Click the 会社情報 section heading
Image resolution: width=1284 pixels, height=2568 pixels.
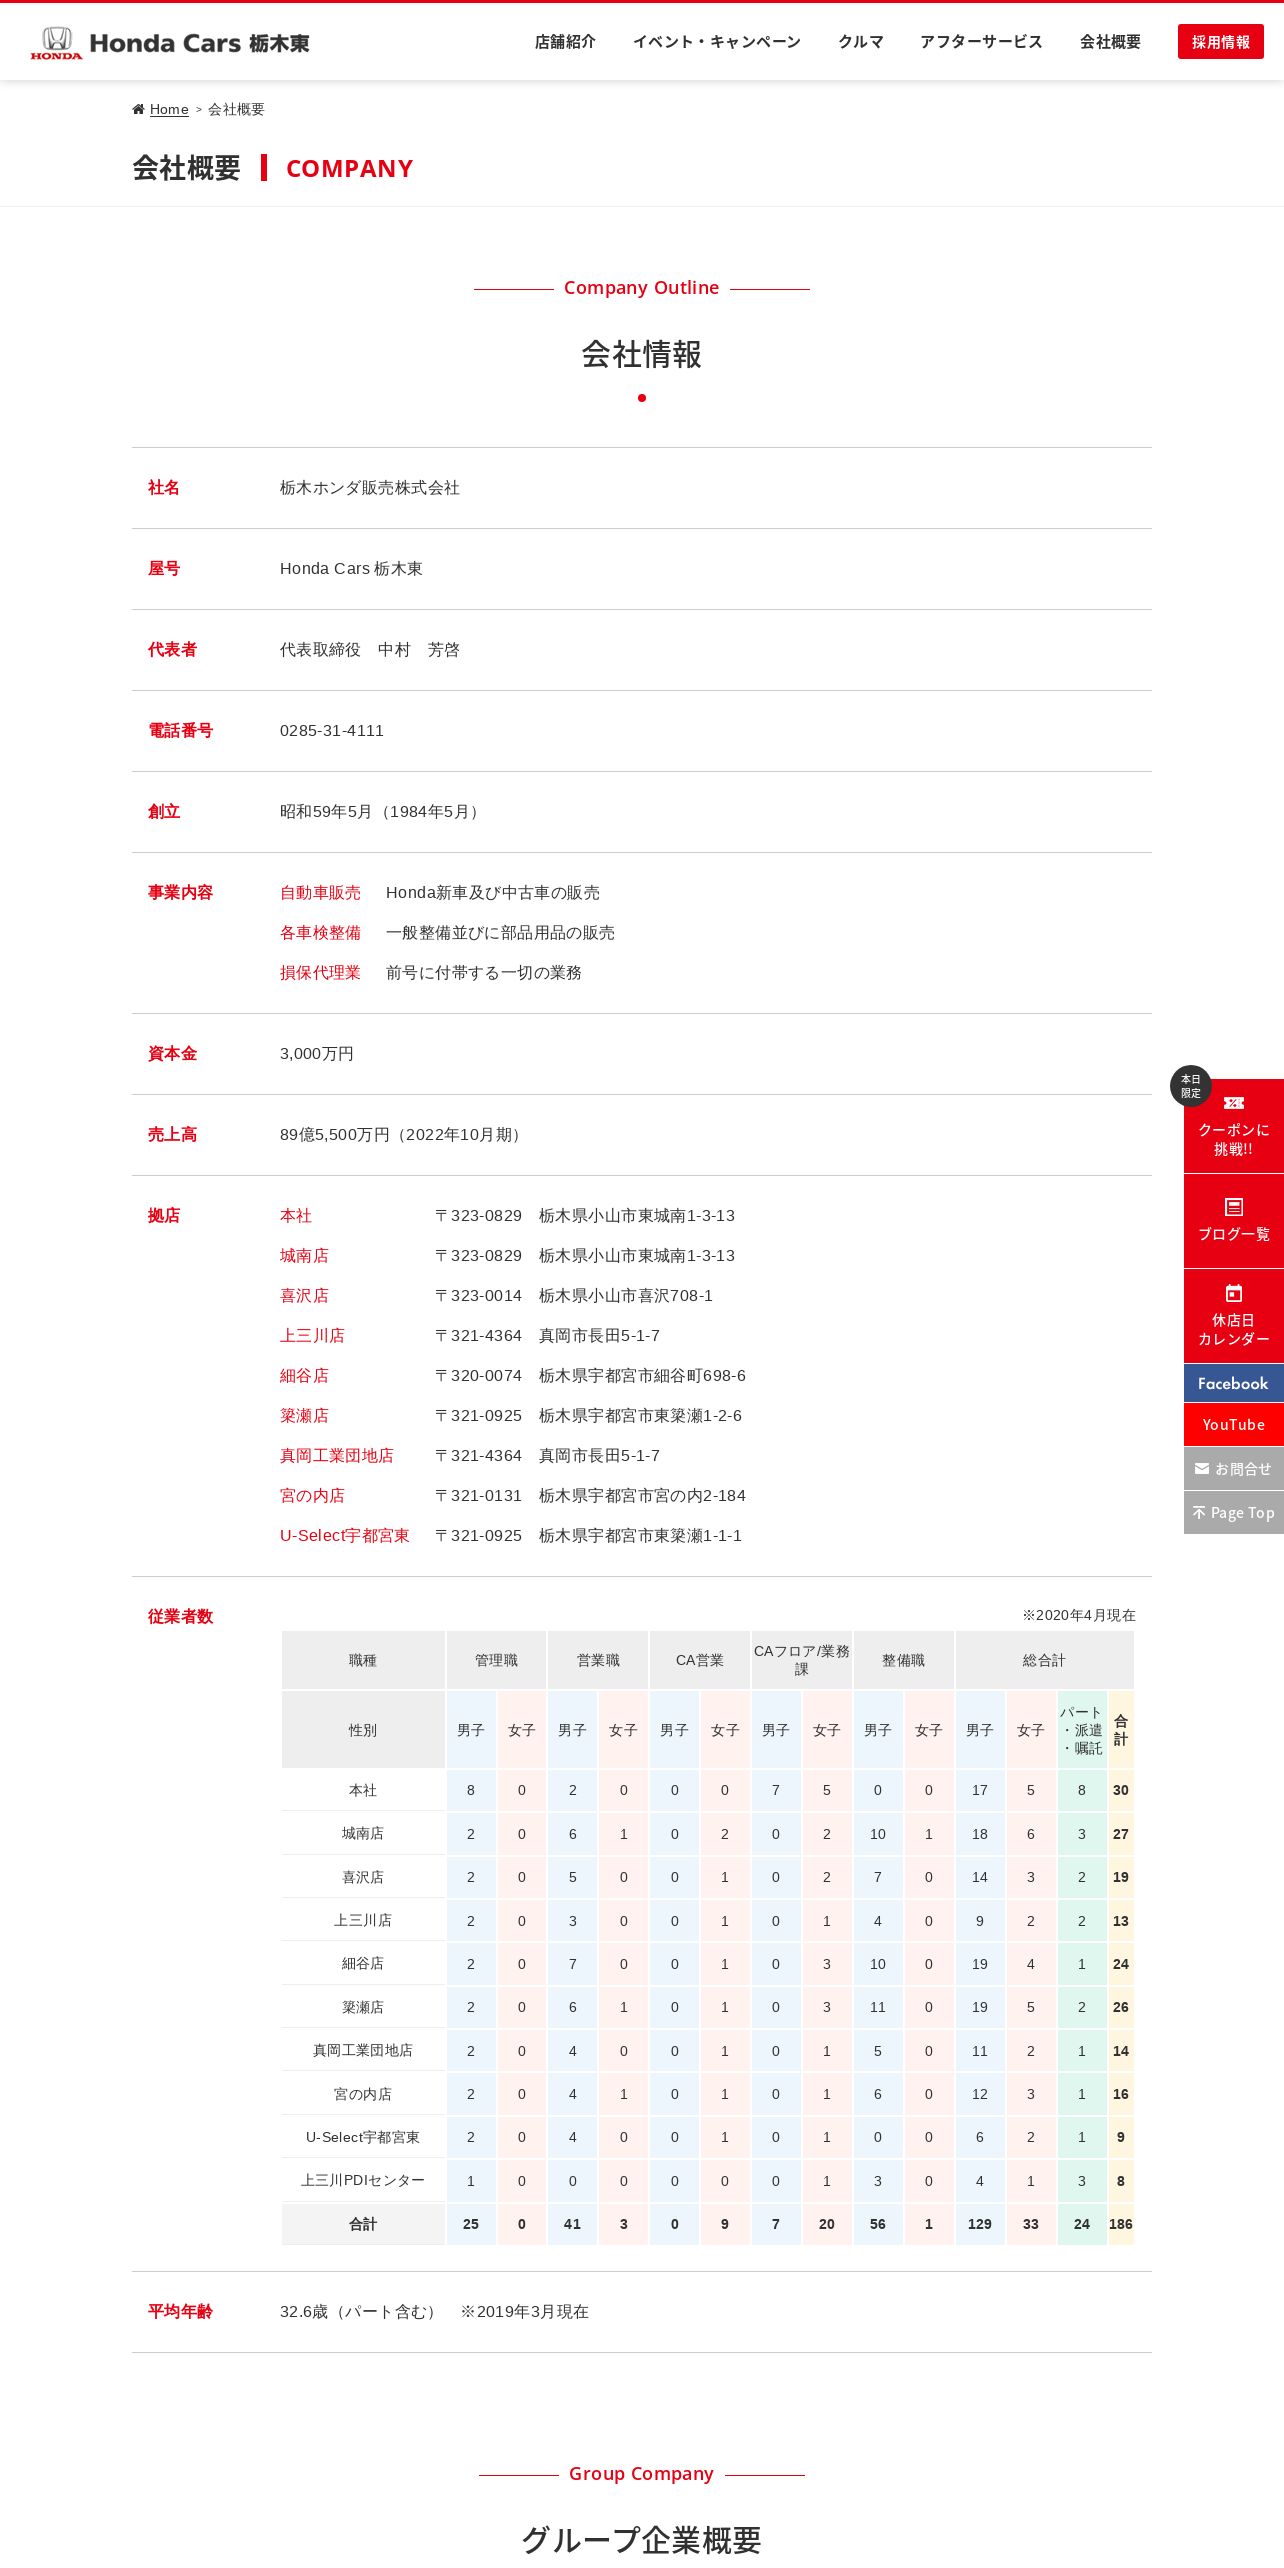(x=642, y=354)
